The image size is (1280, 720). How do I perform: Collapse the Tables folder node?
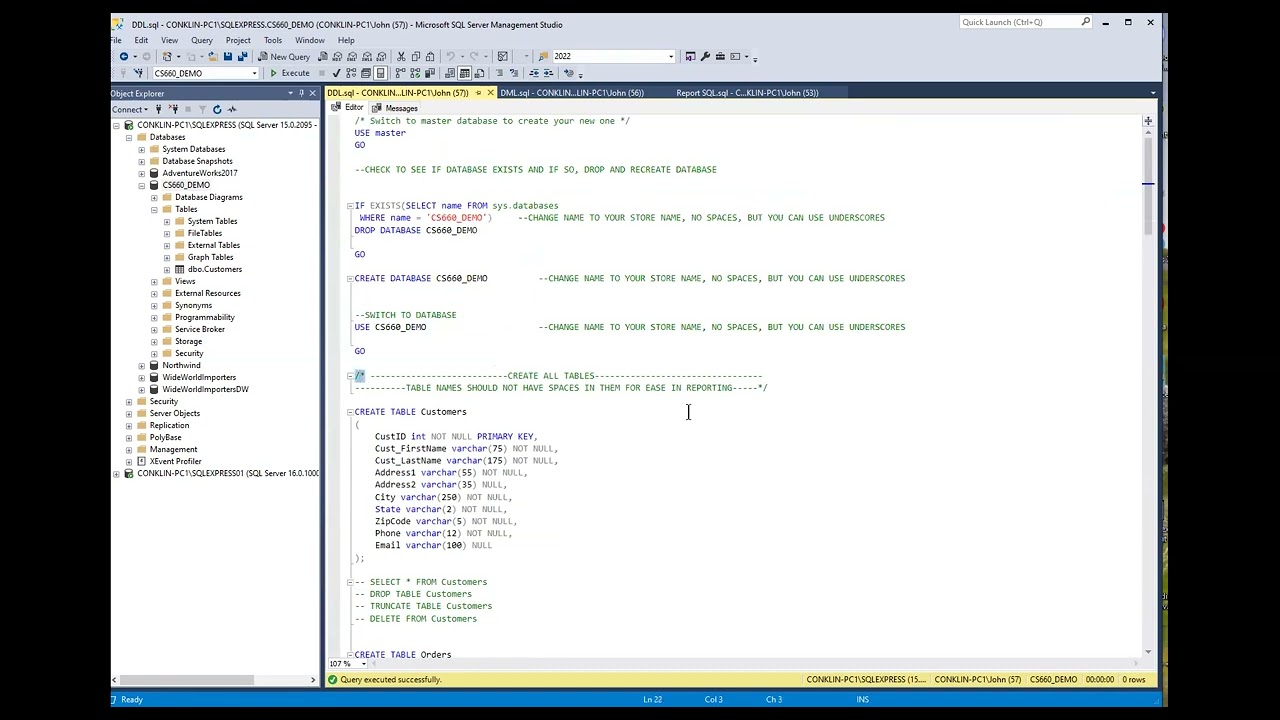[154, 209]
